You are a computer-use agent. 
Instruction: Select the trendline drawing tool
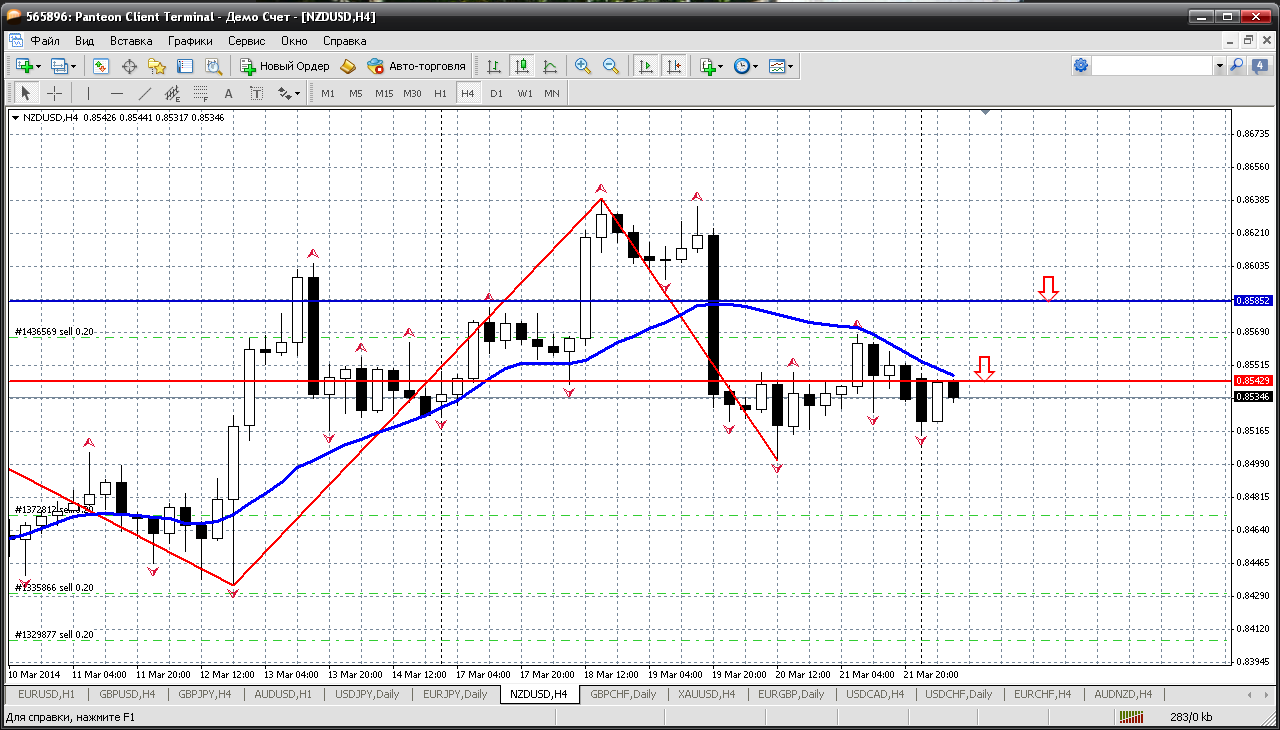click(145, 93)
